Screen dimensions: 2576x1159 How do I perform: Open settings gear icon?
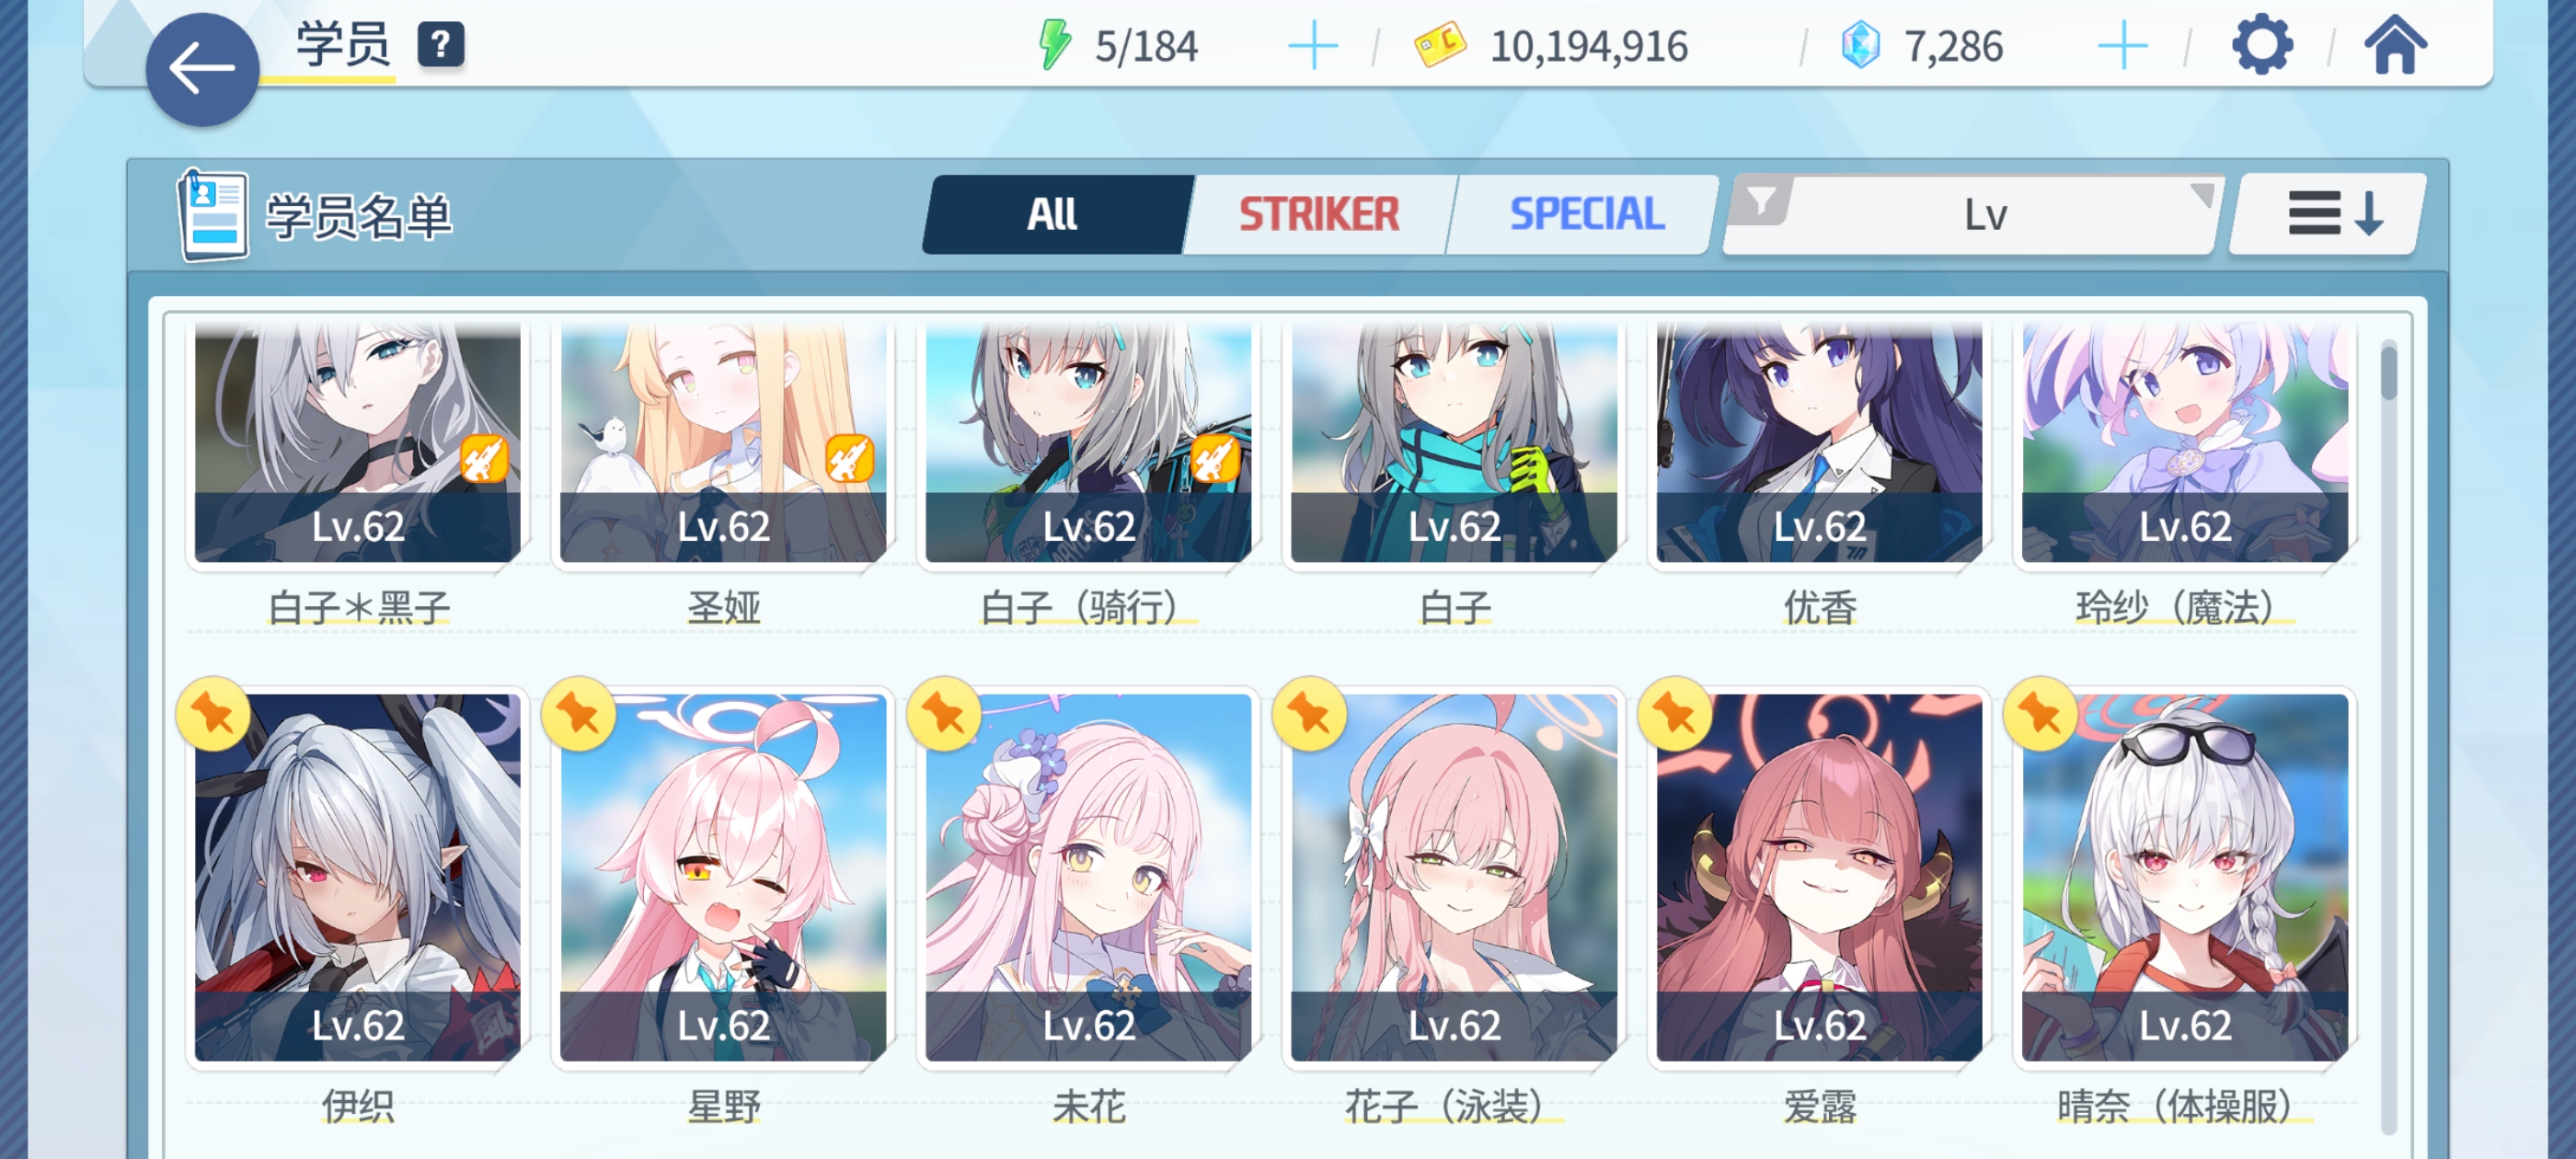coord(2261,45)
